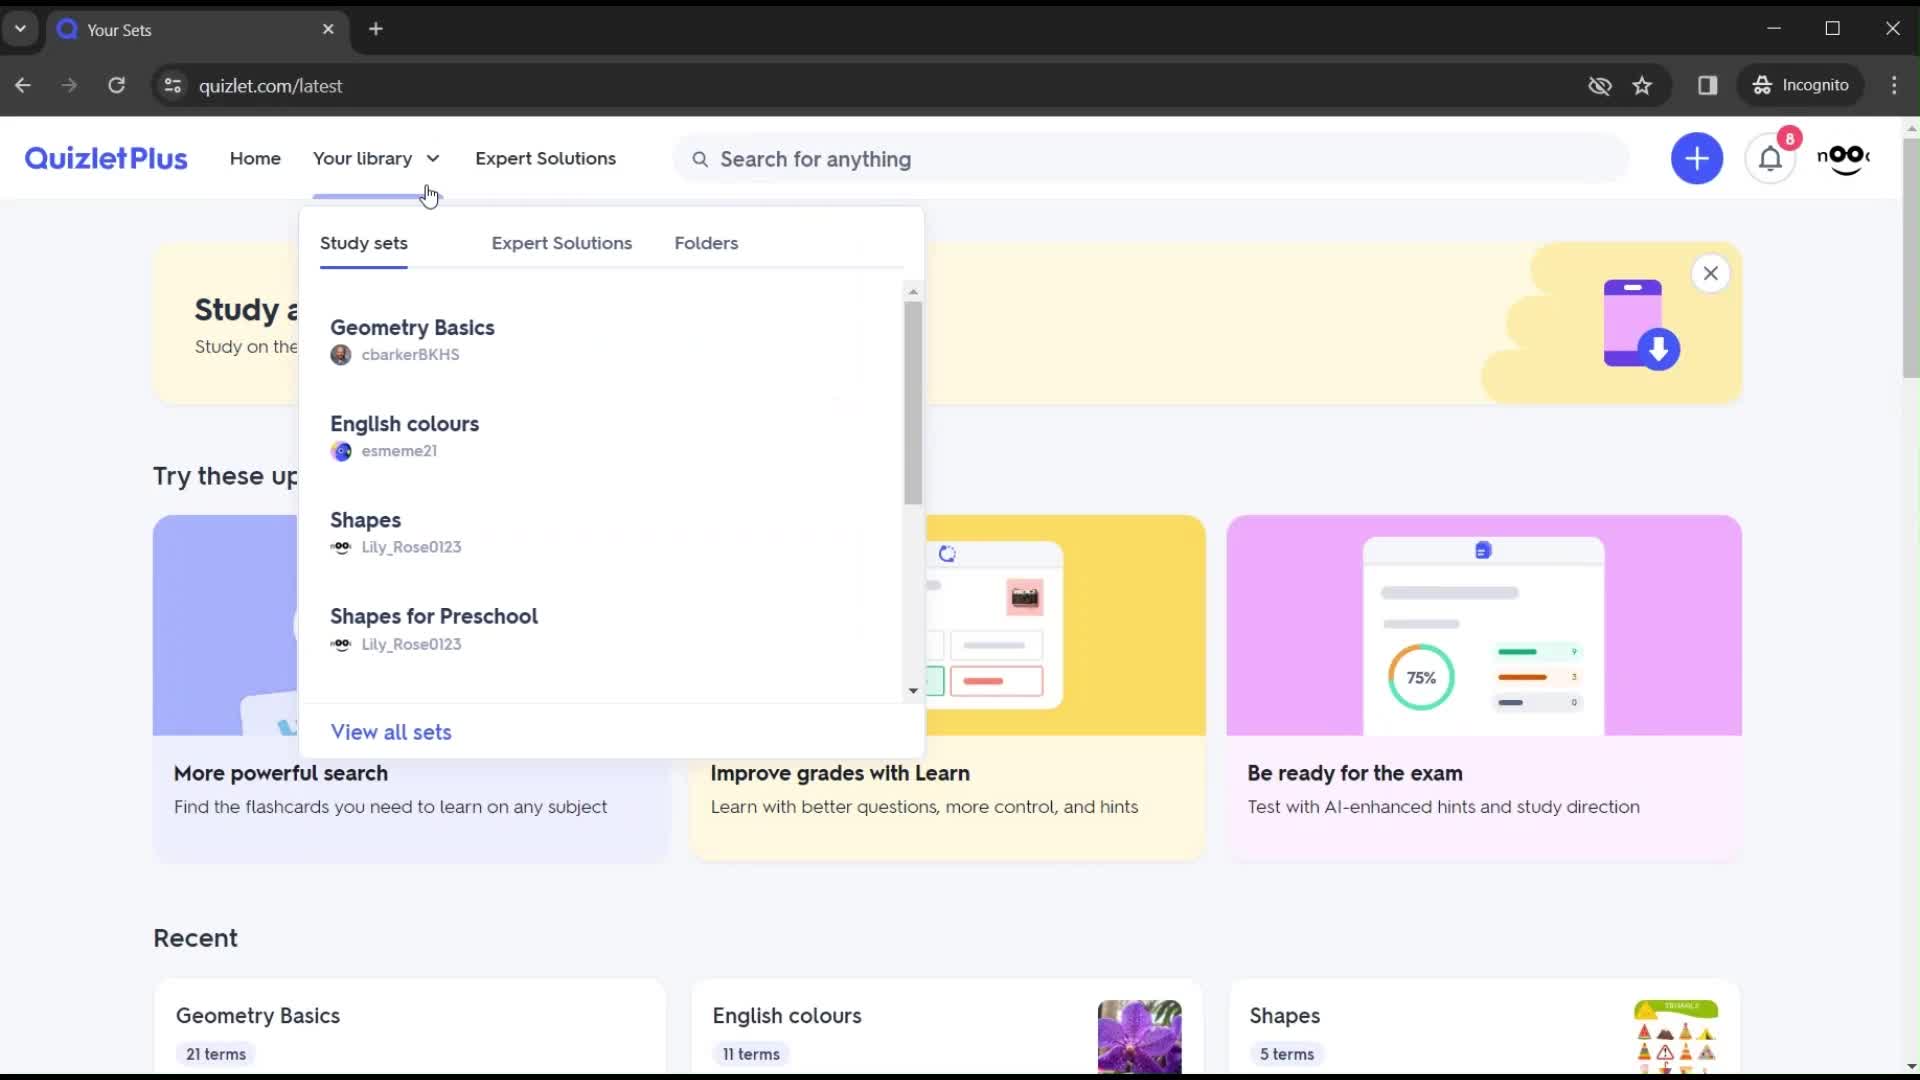This screenshot has width=1920, height=1080.
Task: Click the QuizletPlus logo
Action: 106,158
